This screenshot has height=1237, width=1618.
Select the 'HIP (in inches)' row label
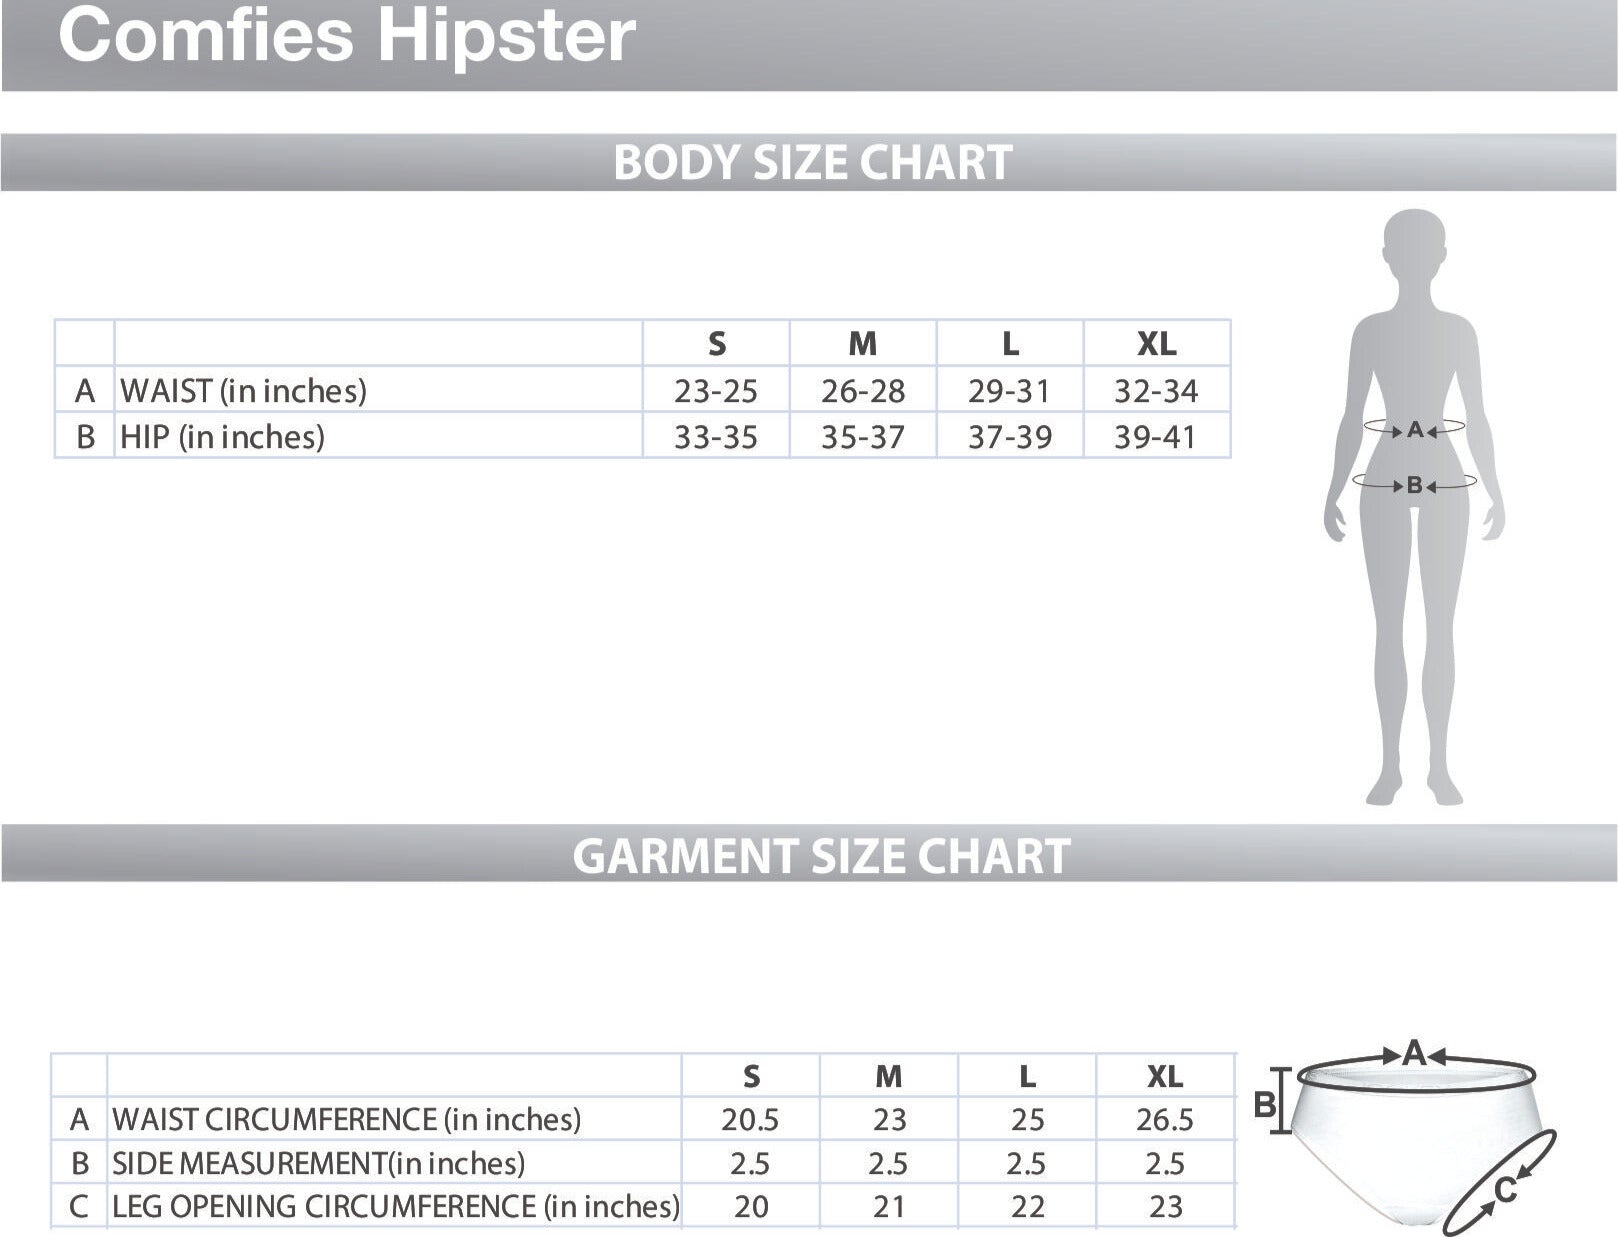[222, 436]
